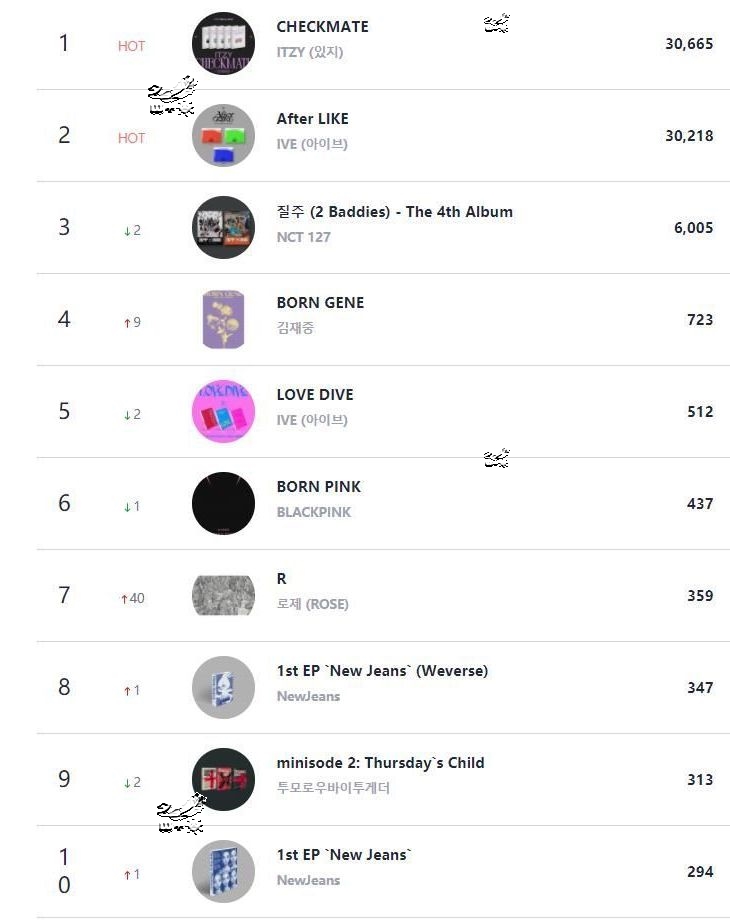The height and width of the screenshot is (920, 730).
Task: Select the album cover for R
Action: [223, 596]
